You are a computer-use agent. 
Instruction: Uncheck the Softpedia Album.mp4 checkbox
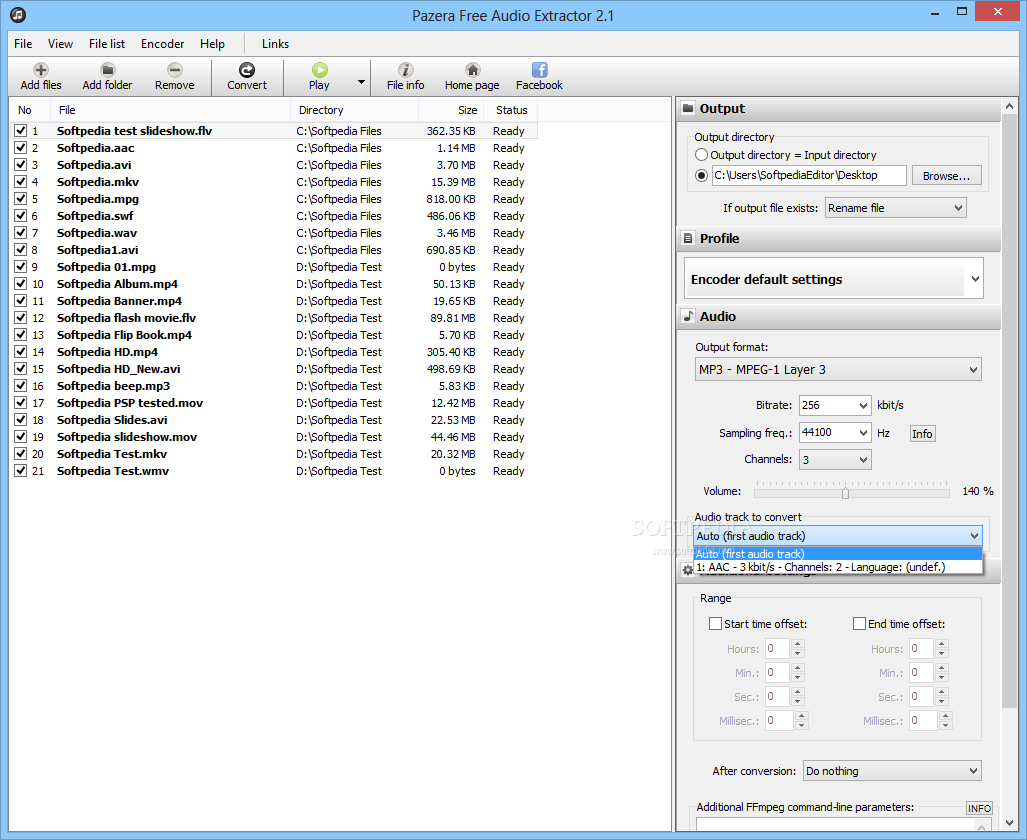point(20,284)
